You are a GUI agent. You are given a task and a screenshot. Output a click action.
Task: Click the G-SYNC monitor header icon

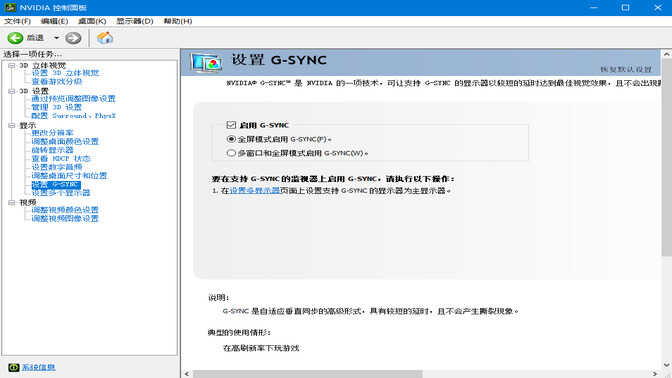click(x=207, y=63)
